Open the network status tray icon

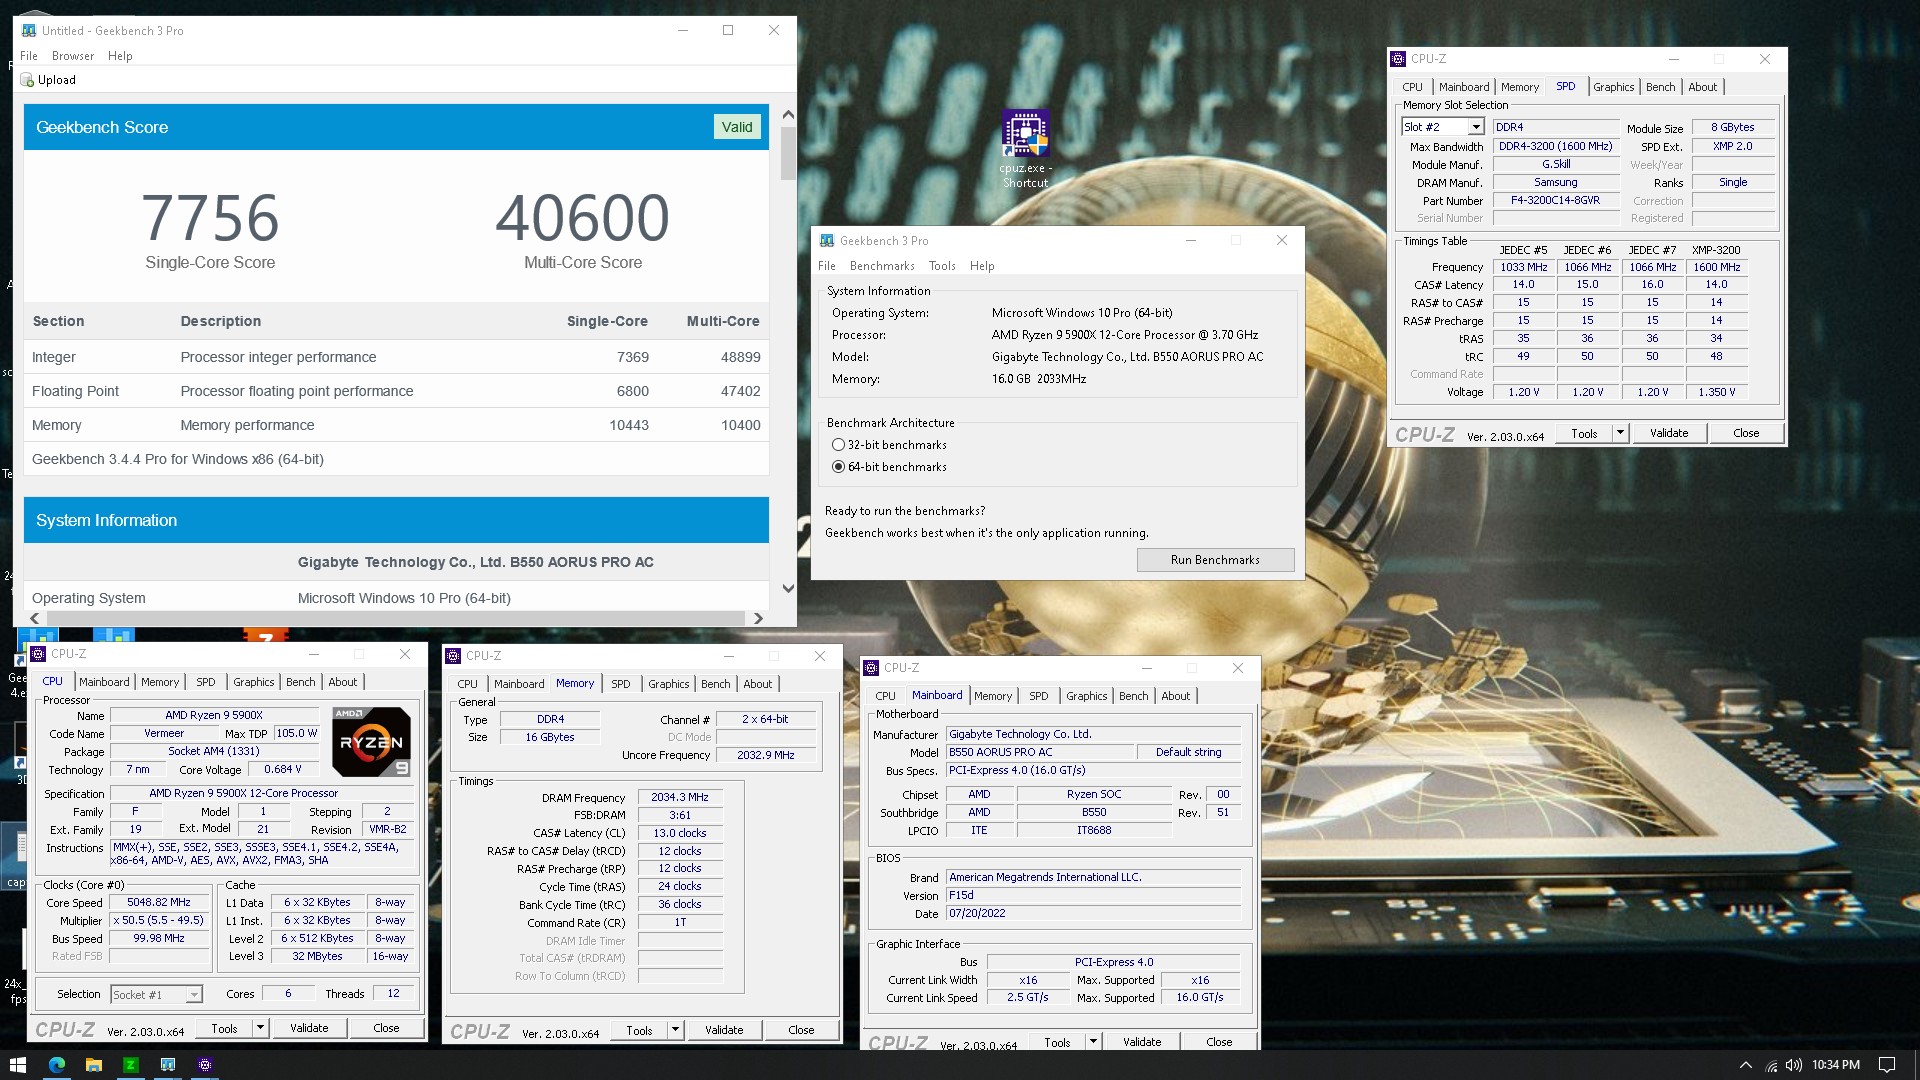pos(1771,1065)
